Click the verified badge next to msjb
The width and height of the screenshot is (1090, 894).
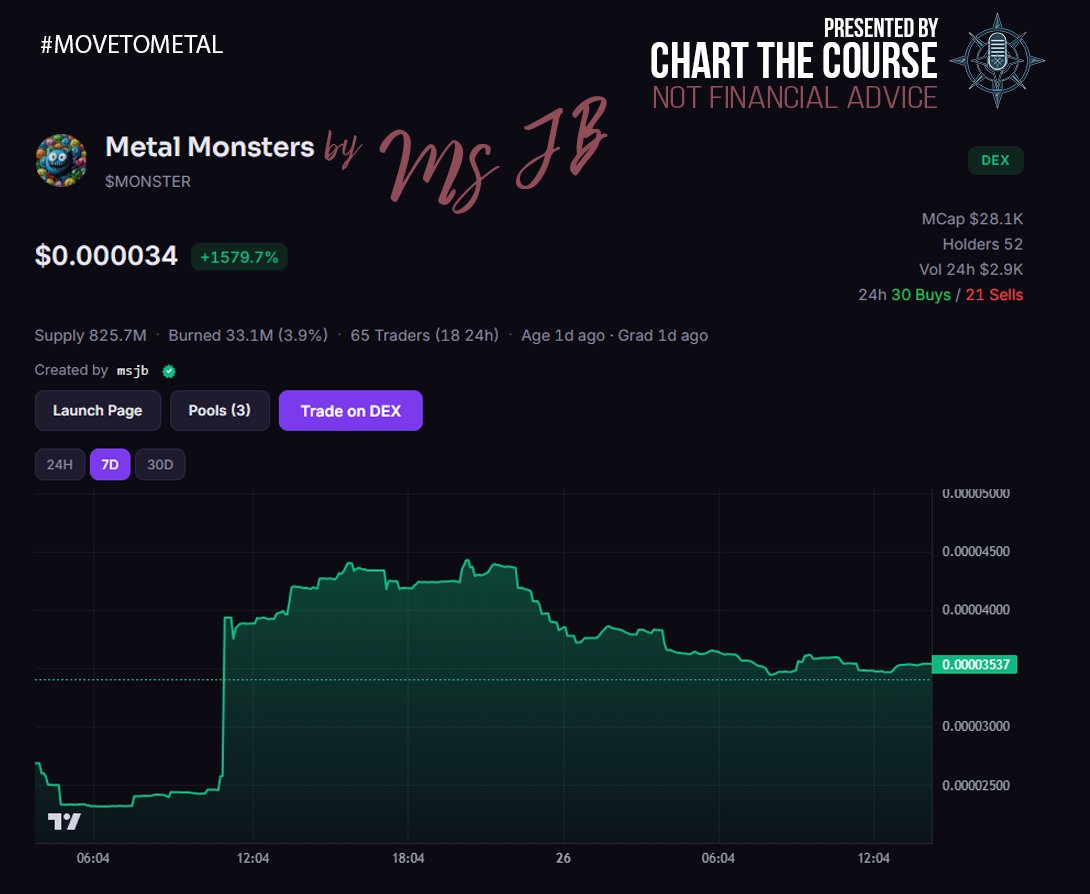tap(168, 370)
